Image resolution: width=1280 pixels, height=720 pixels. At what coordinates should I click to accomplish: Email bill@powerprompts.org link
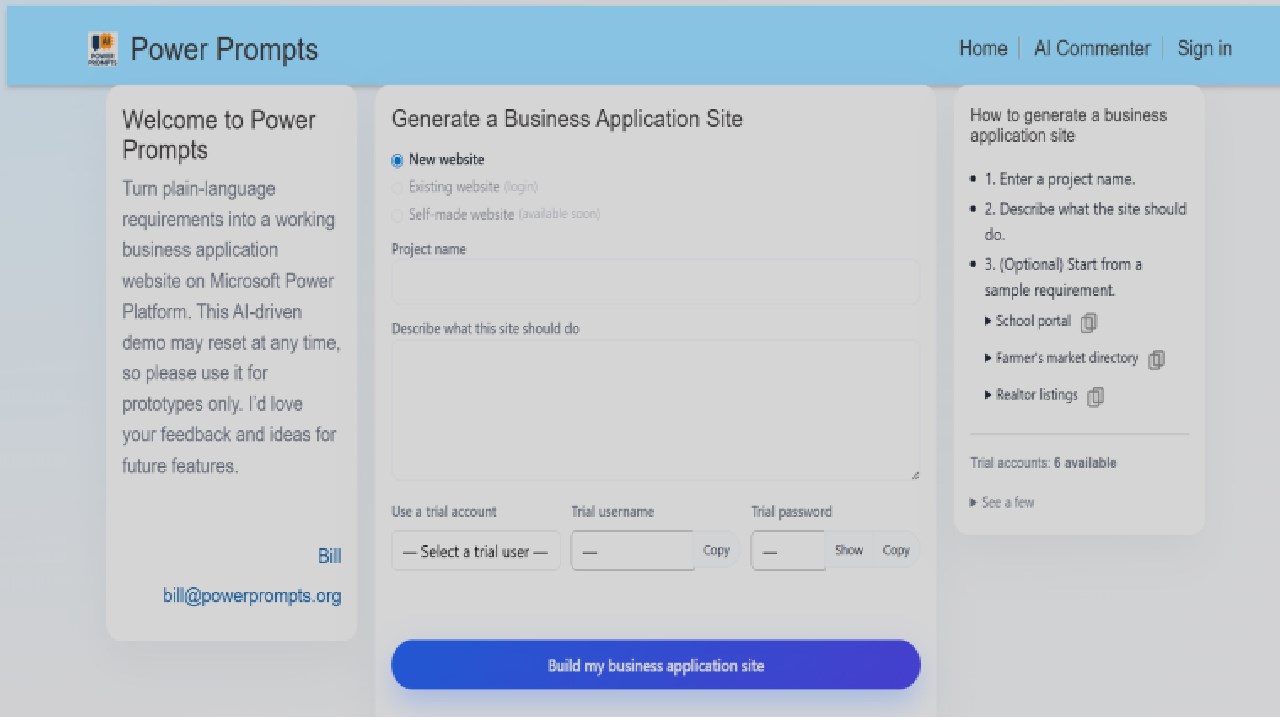pyautogui.click(x=252, y=596)
